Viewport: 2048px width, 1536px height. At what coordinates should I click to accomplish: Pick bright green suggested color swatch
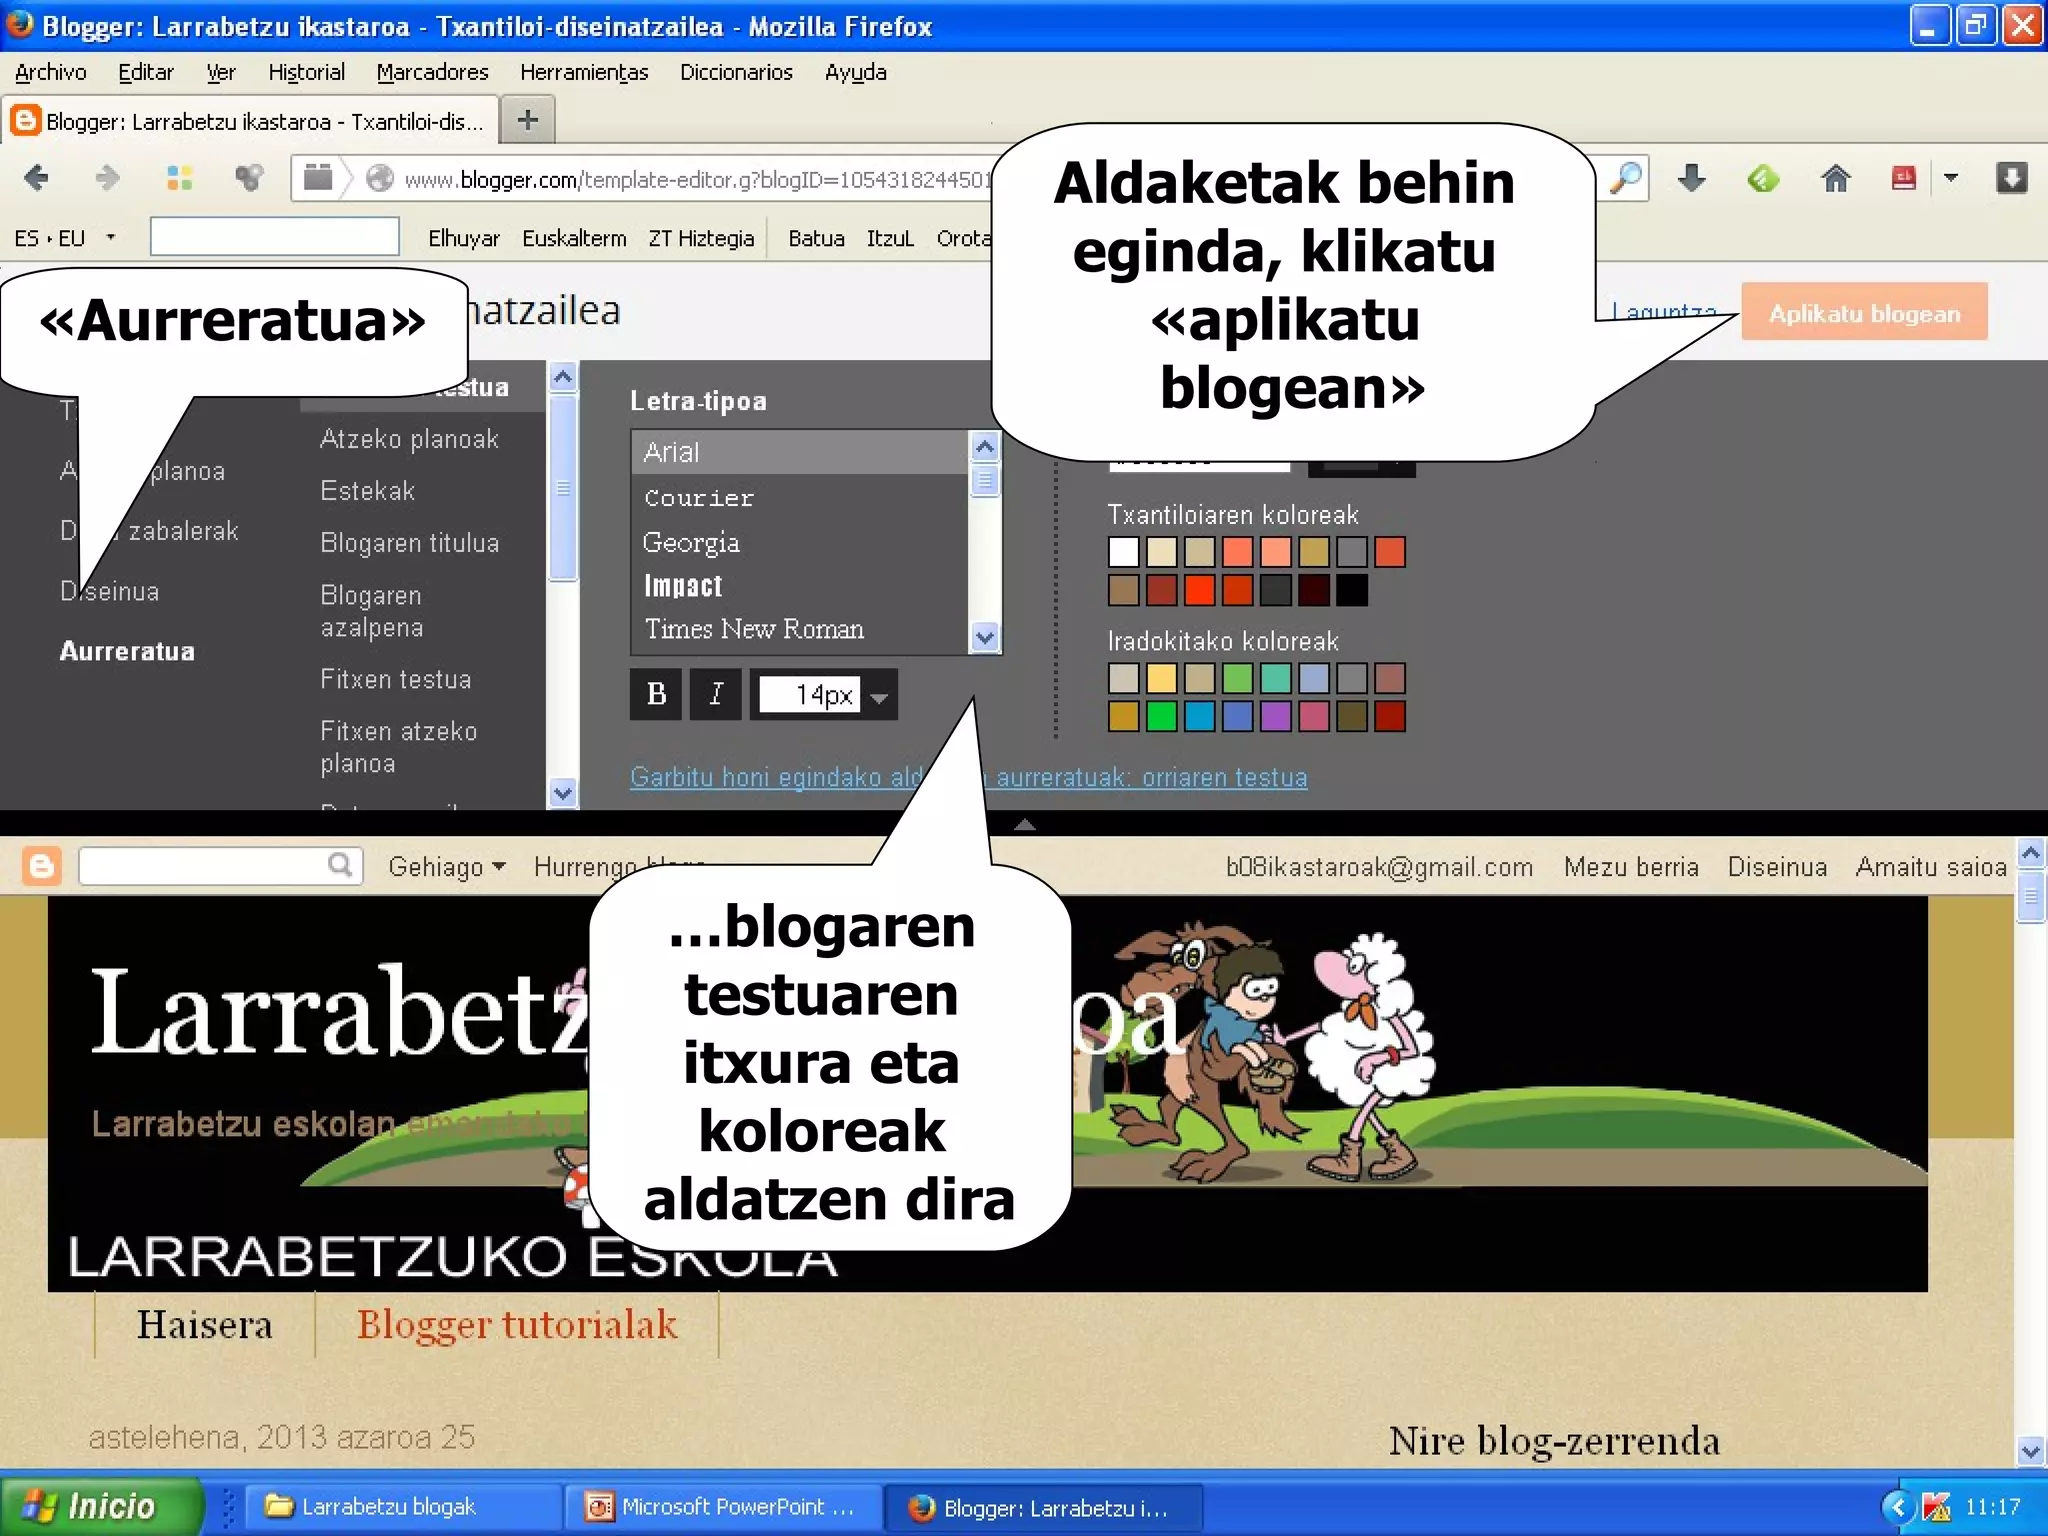pos(1161,716)
